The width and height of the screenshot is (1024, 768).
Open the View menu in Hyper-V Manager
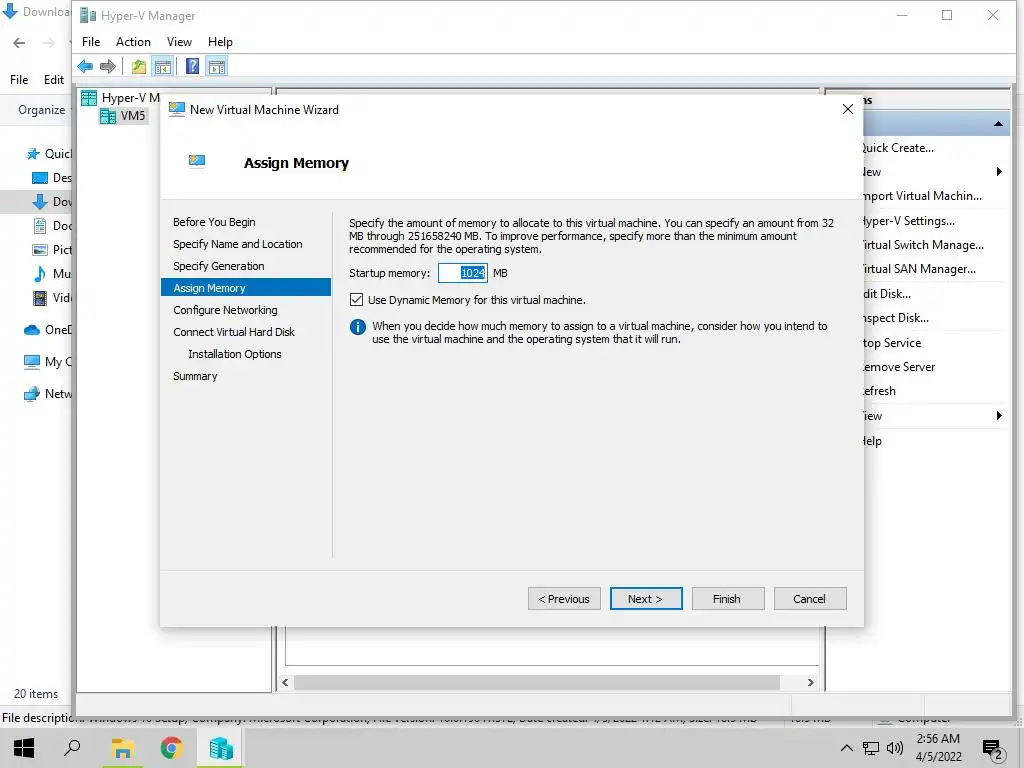point(179,42)
